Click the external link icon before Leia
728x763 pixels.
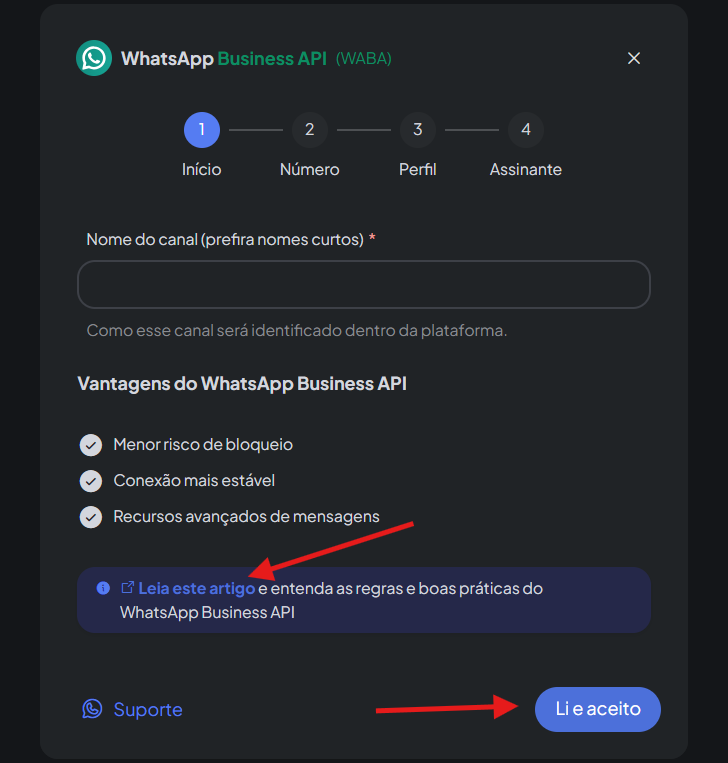[x=127, y=588]
